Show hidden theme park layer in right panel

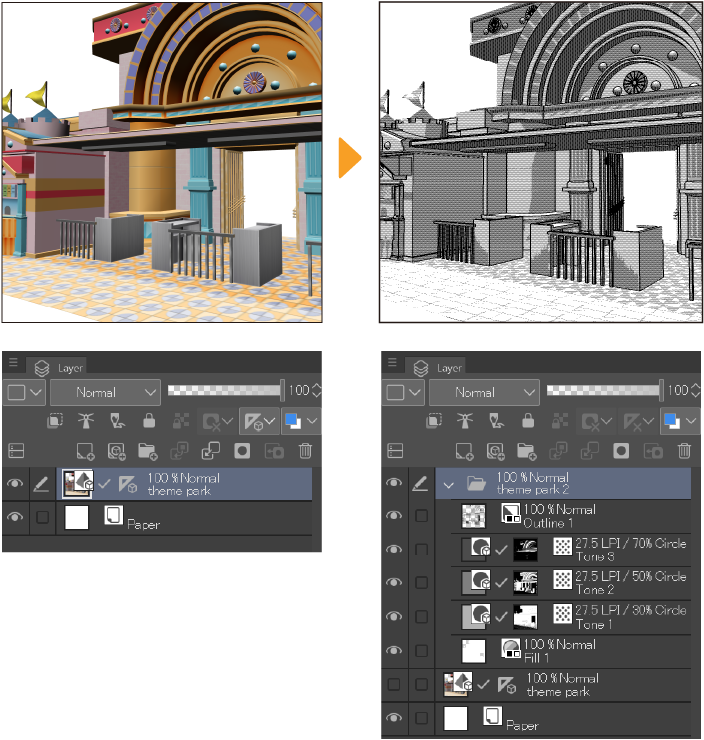[394, 684]
